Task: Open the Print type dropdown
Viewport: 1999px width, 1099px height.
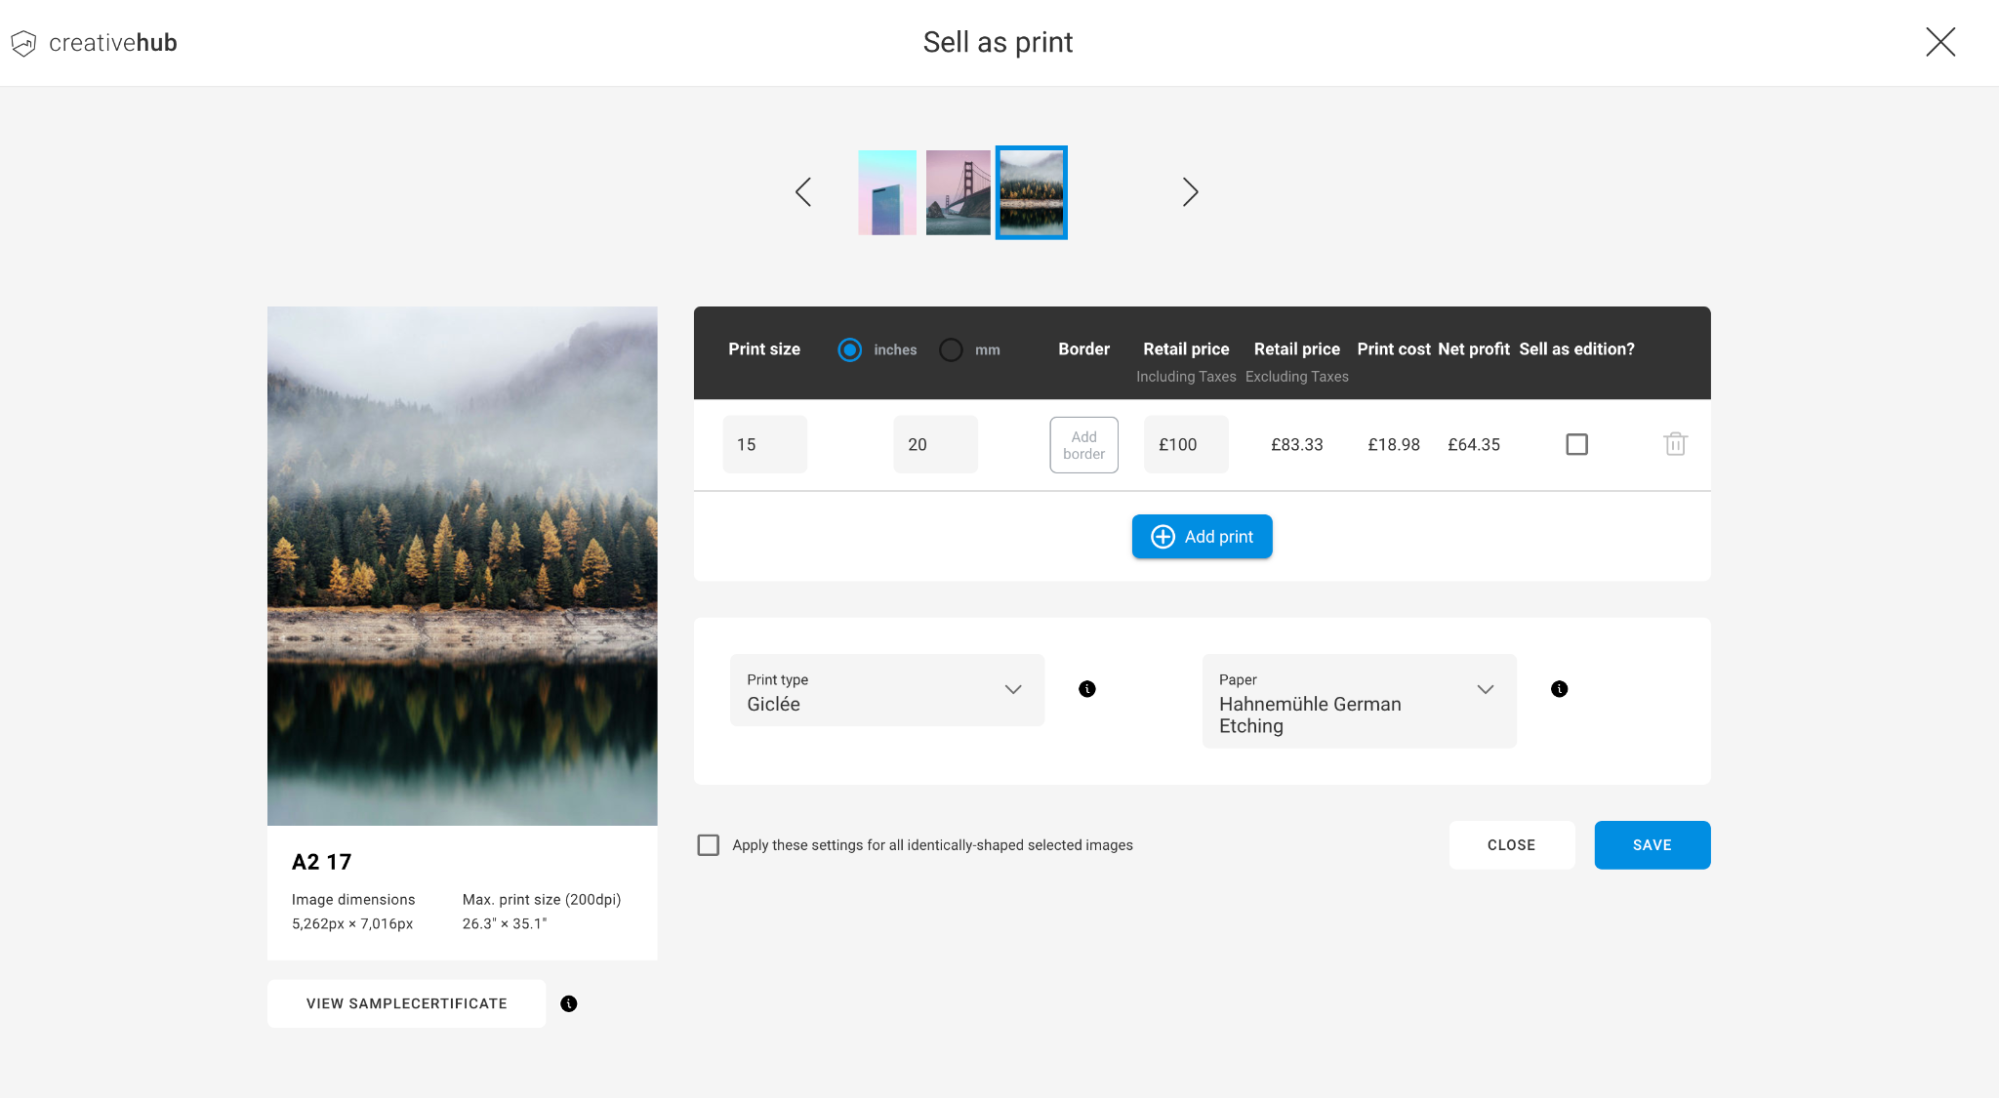Action: tap(886, 690)
